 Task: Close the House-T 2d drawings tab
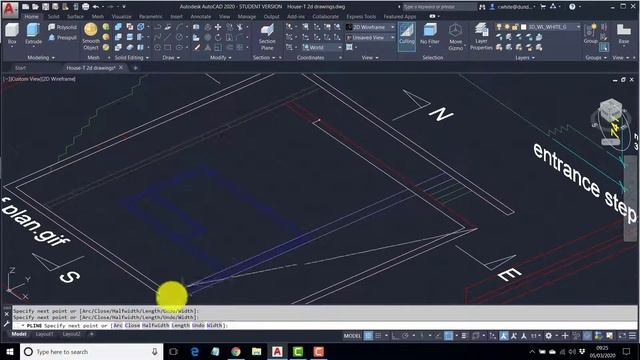click(x=121, y=68)
